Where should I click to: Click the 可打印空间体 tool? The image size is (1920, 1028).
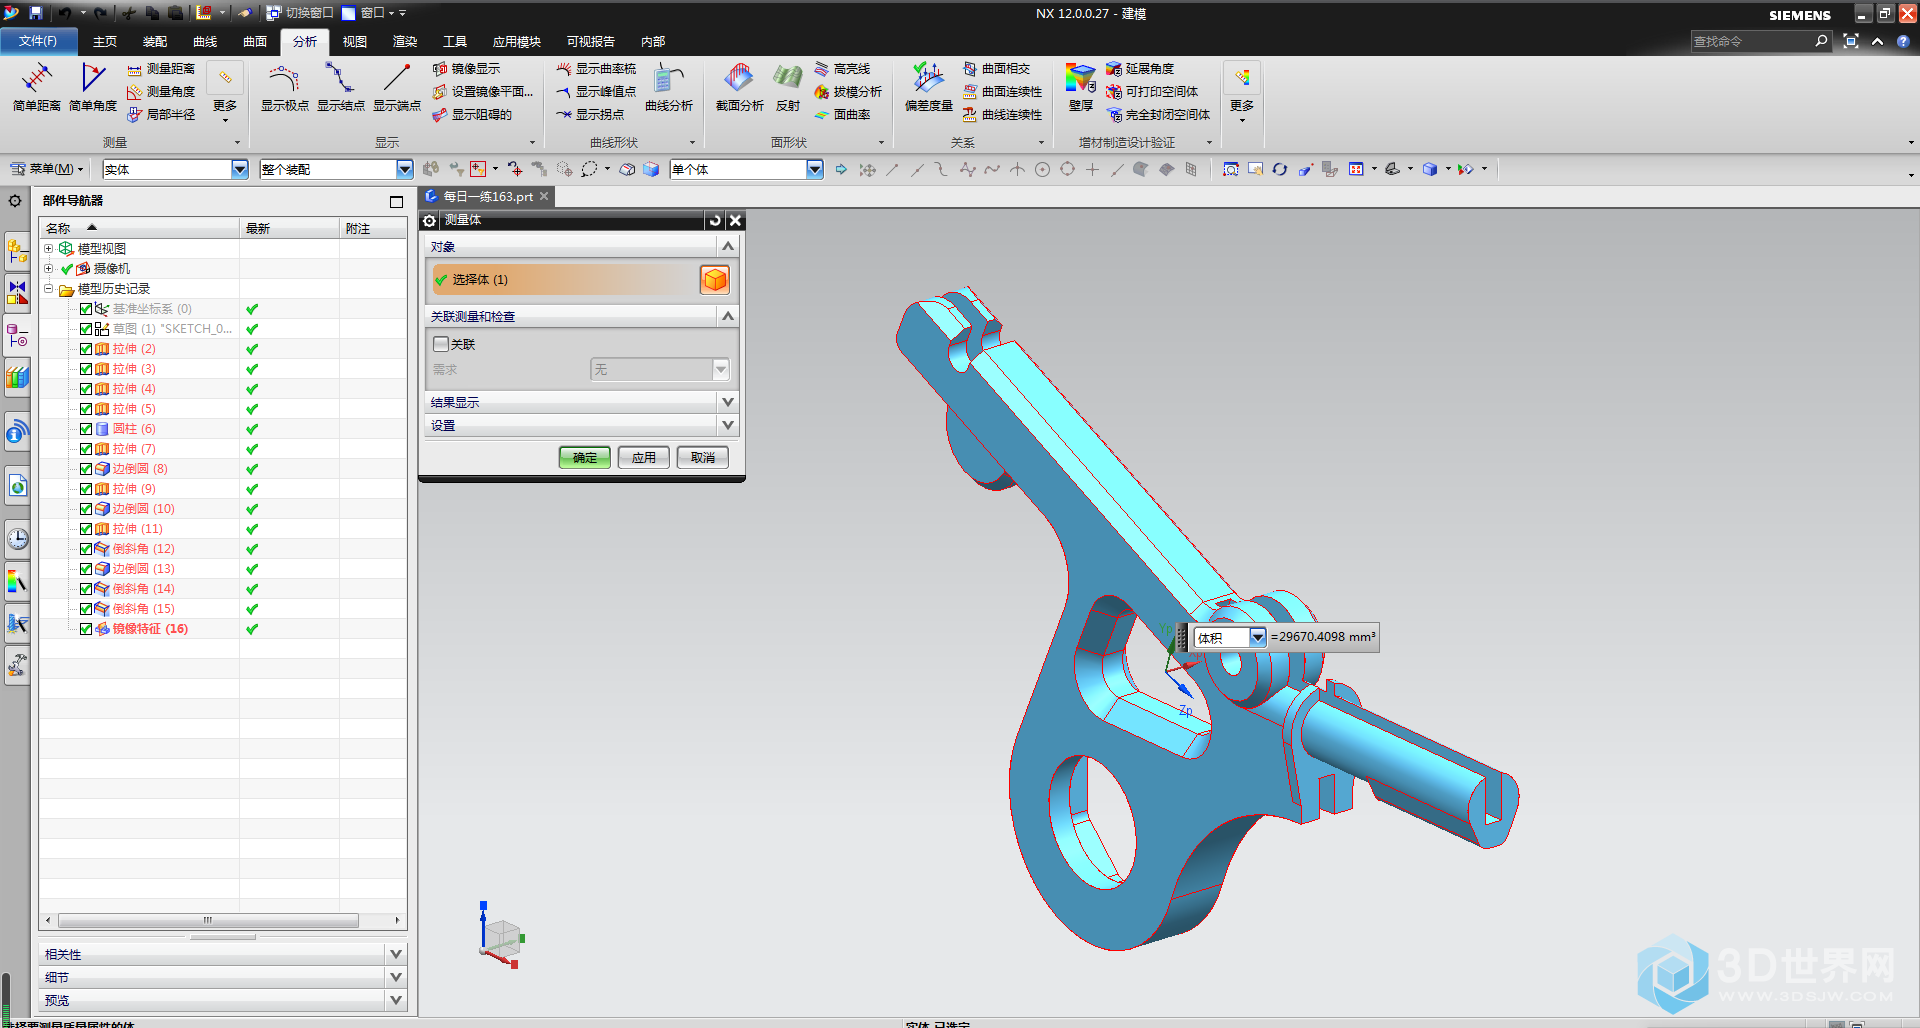(1152, 92)
